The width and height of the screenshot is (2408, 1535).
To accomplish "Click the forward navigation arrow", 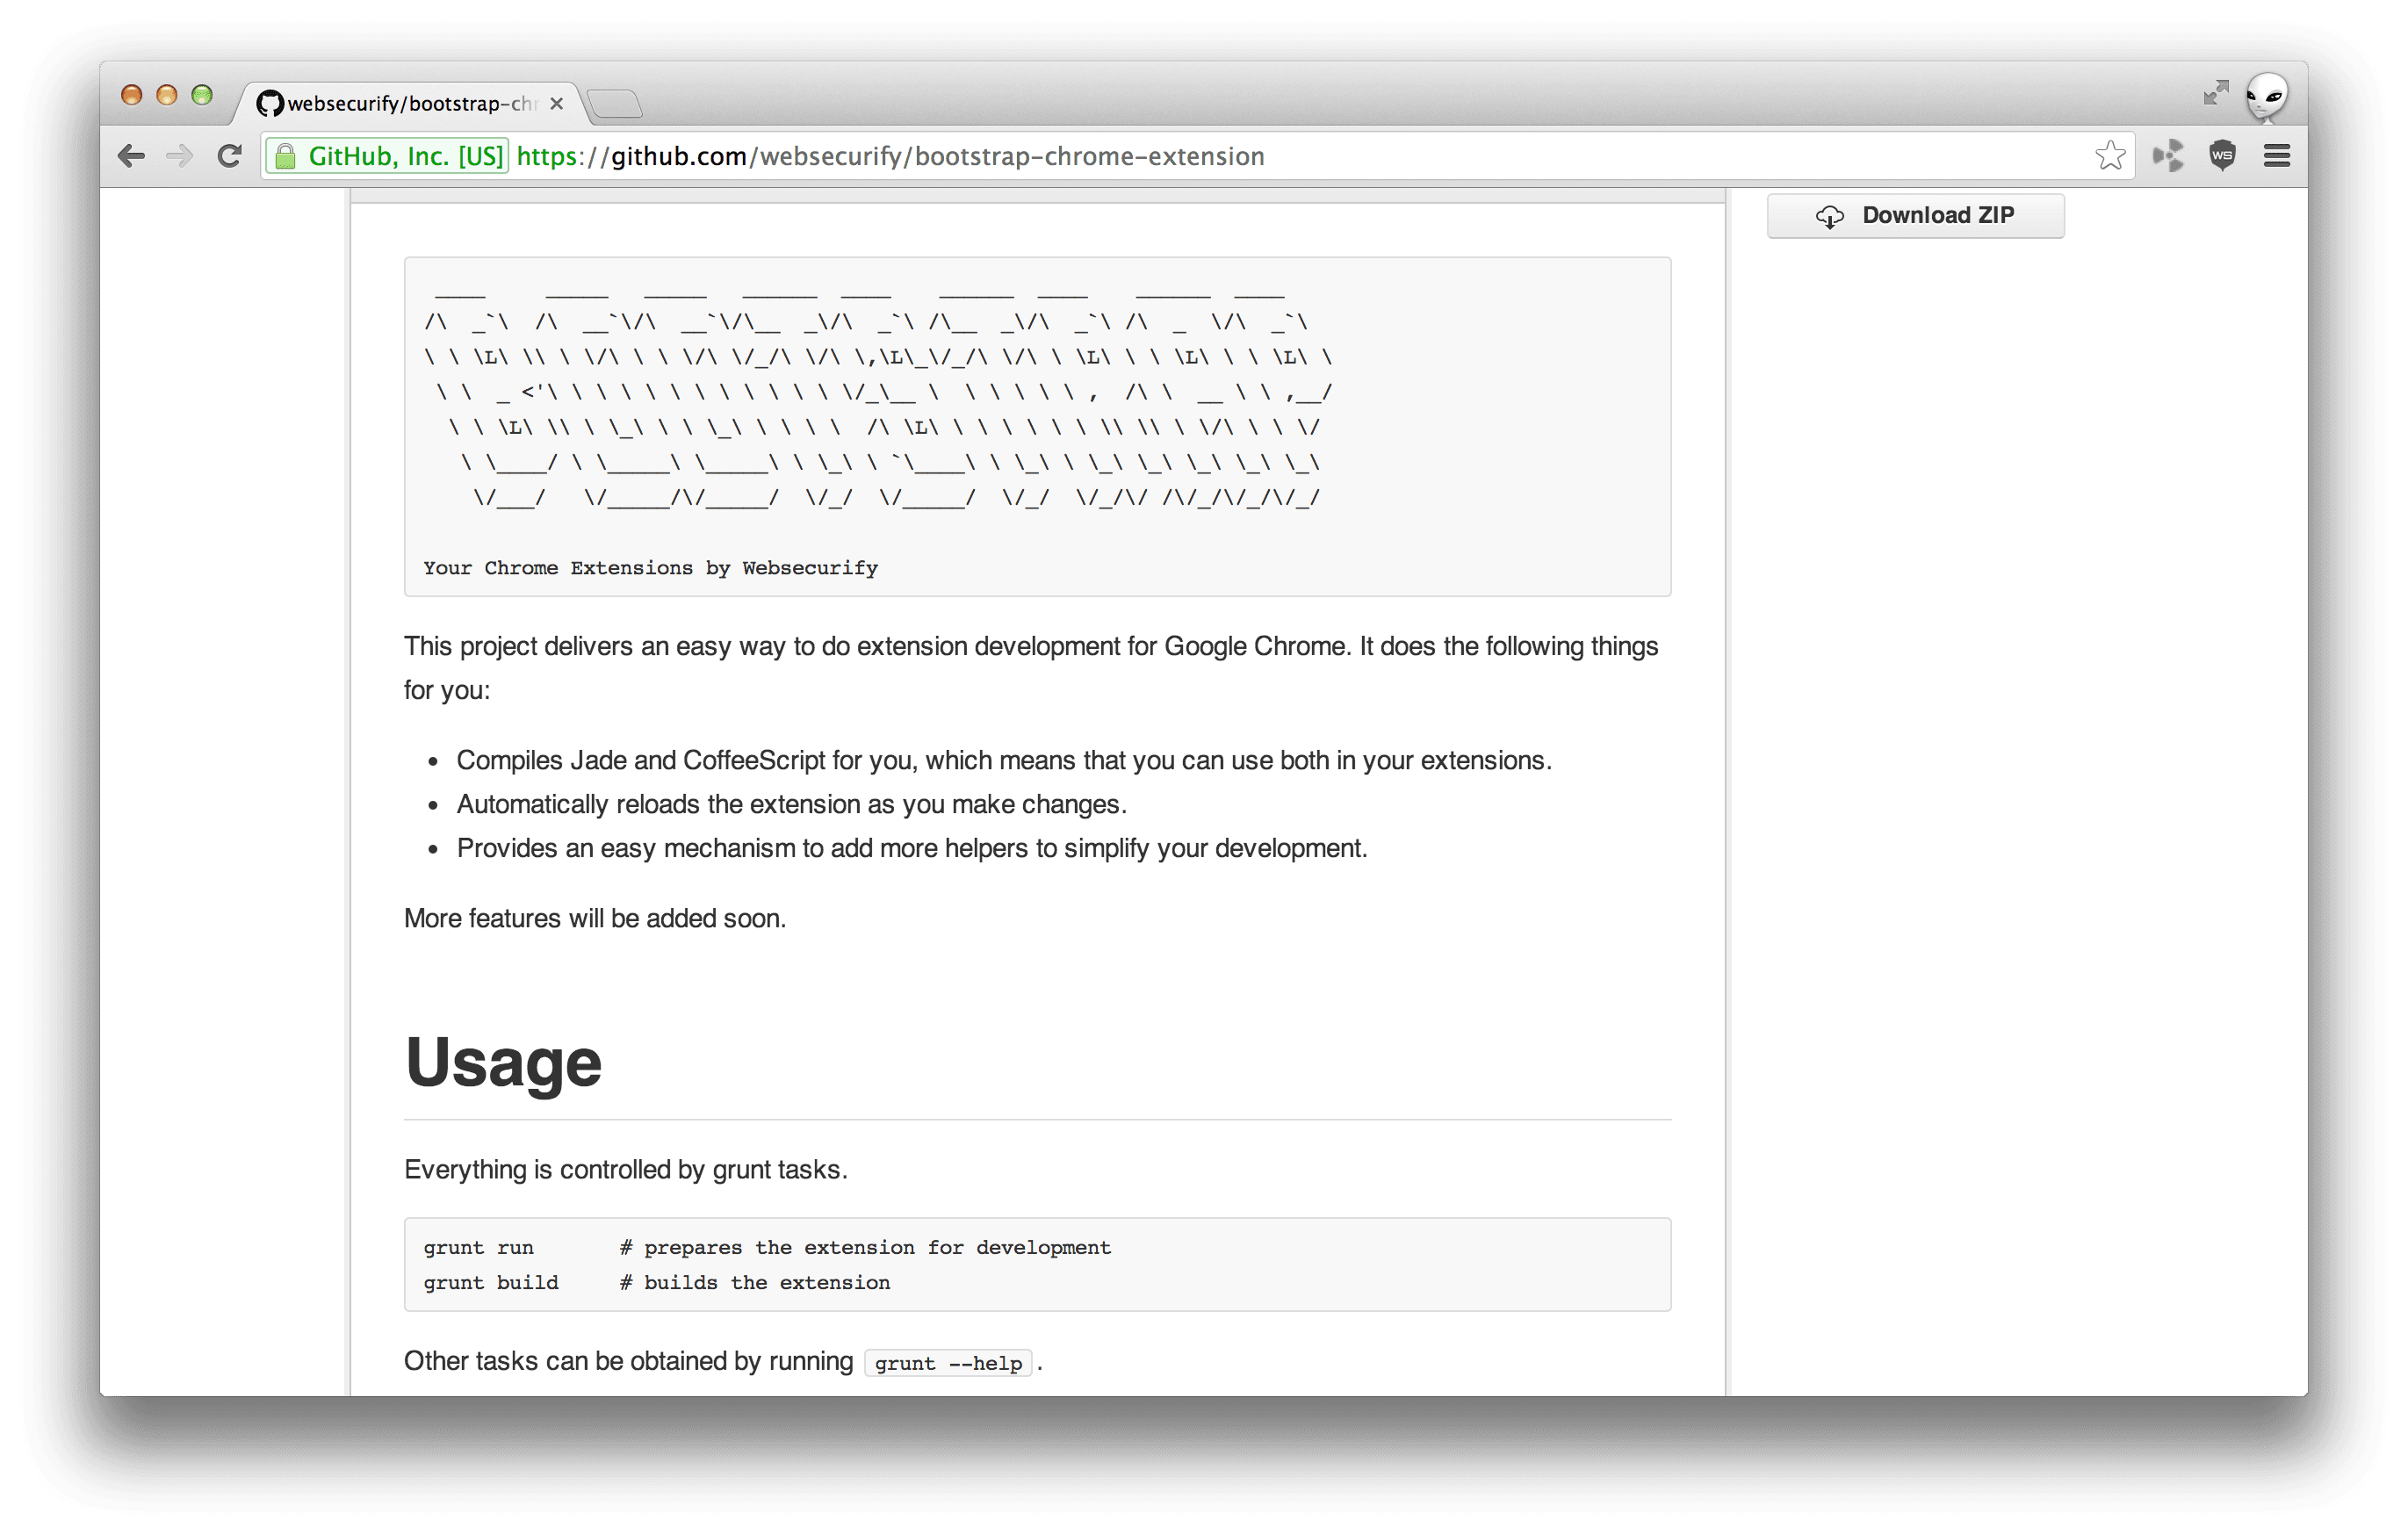I will 180,156.
